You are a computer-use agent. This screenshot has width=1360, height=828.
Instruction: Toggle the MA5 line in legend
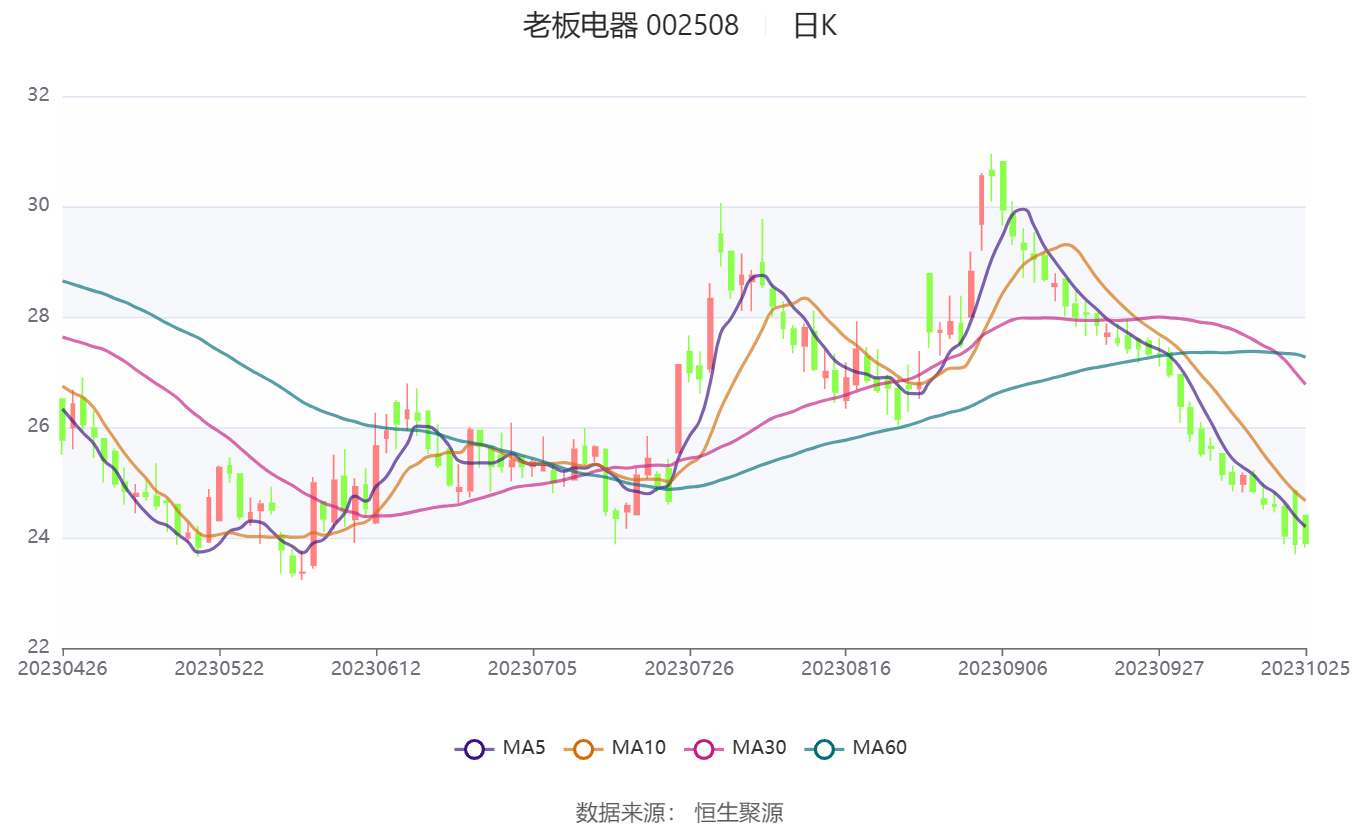coord(499,747)
